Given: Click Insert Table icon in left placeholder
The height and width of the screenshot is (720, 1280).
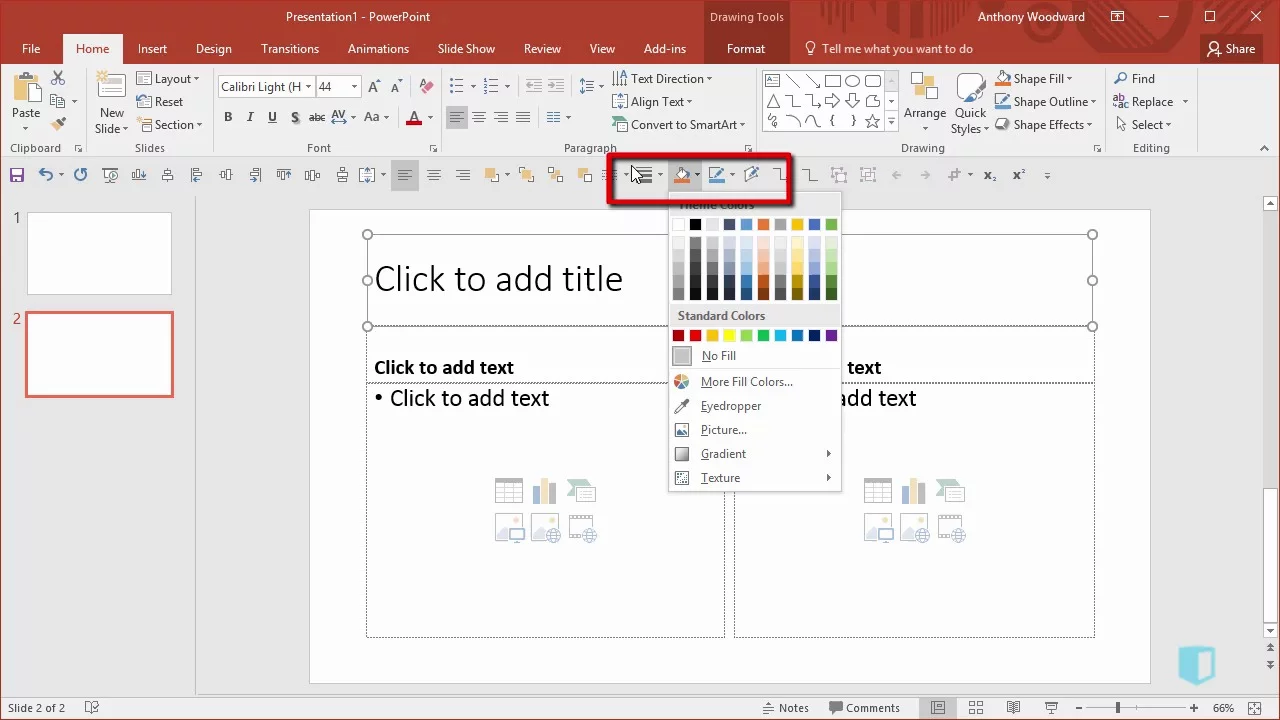Looking at the screenshot, I should coord(509,490).
